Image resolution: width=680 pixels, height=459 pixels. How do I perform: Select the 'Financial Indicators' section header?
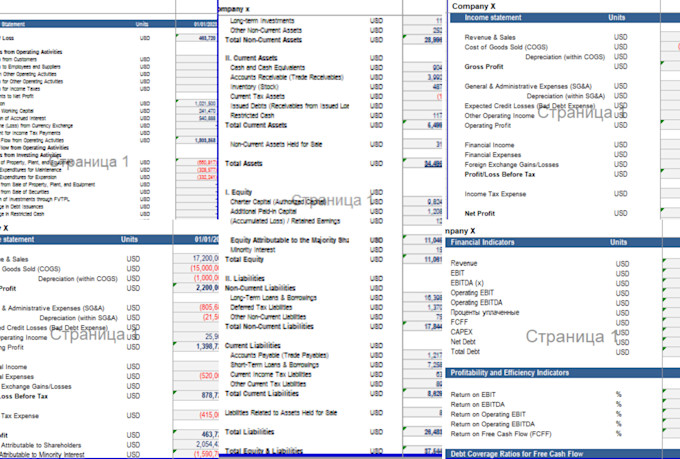pyautogui.click(x=482, y=243)
